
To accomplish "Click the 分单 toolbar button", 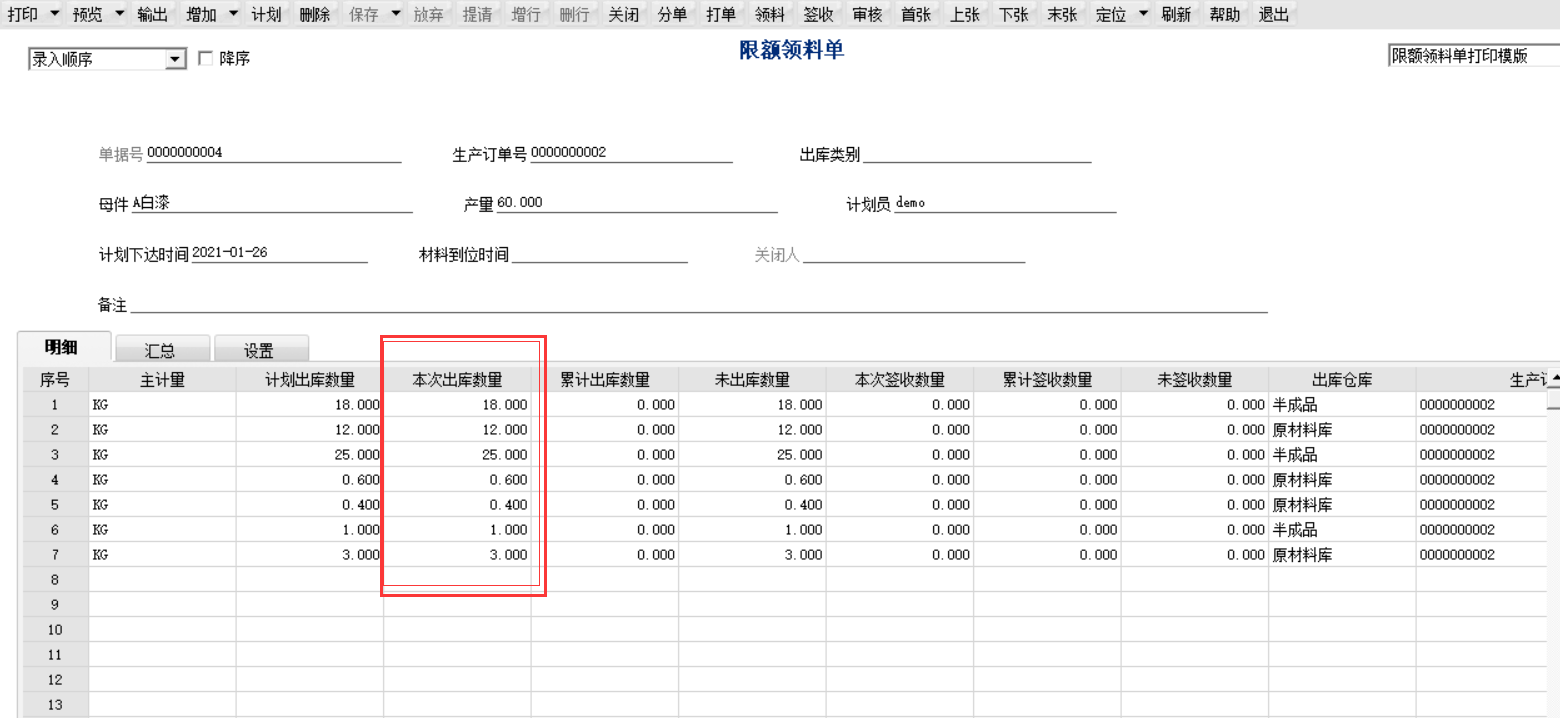I will click(673, 15).
